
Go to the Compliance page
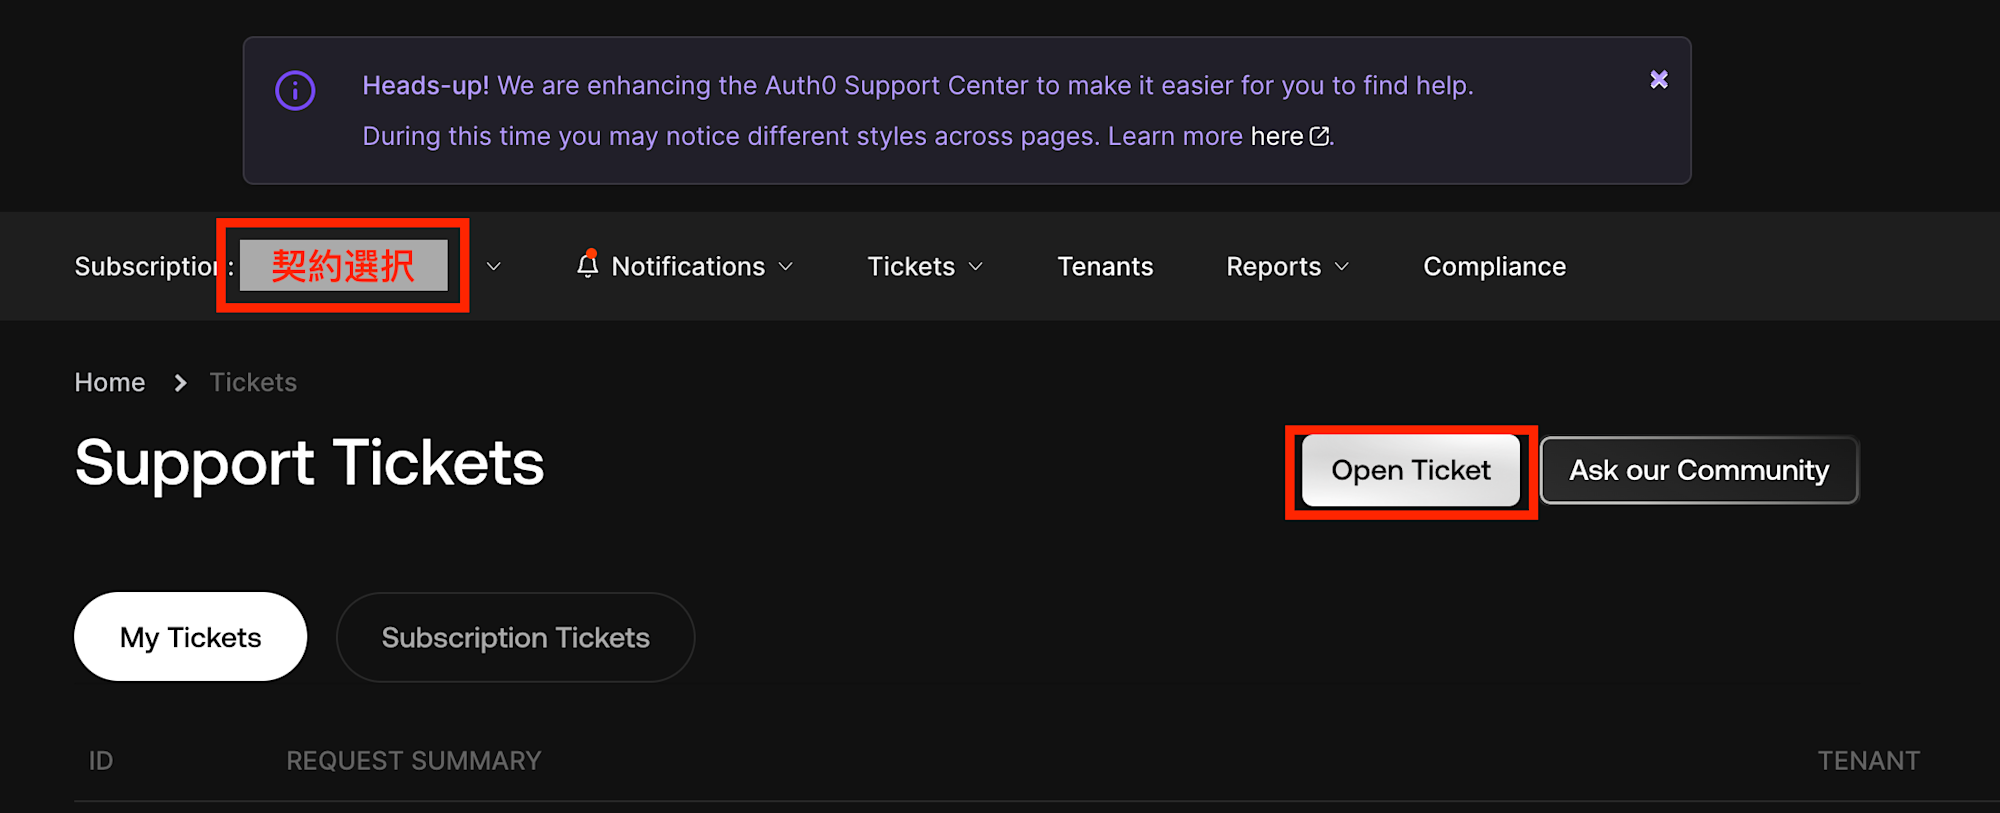(x=1494, y=267)
